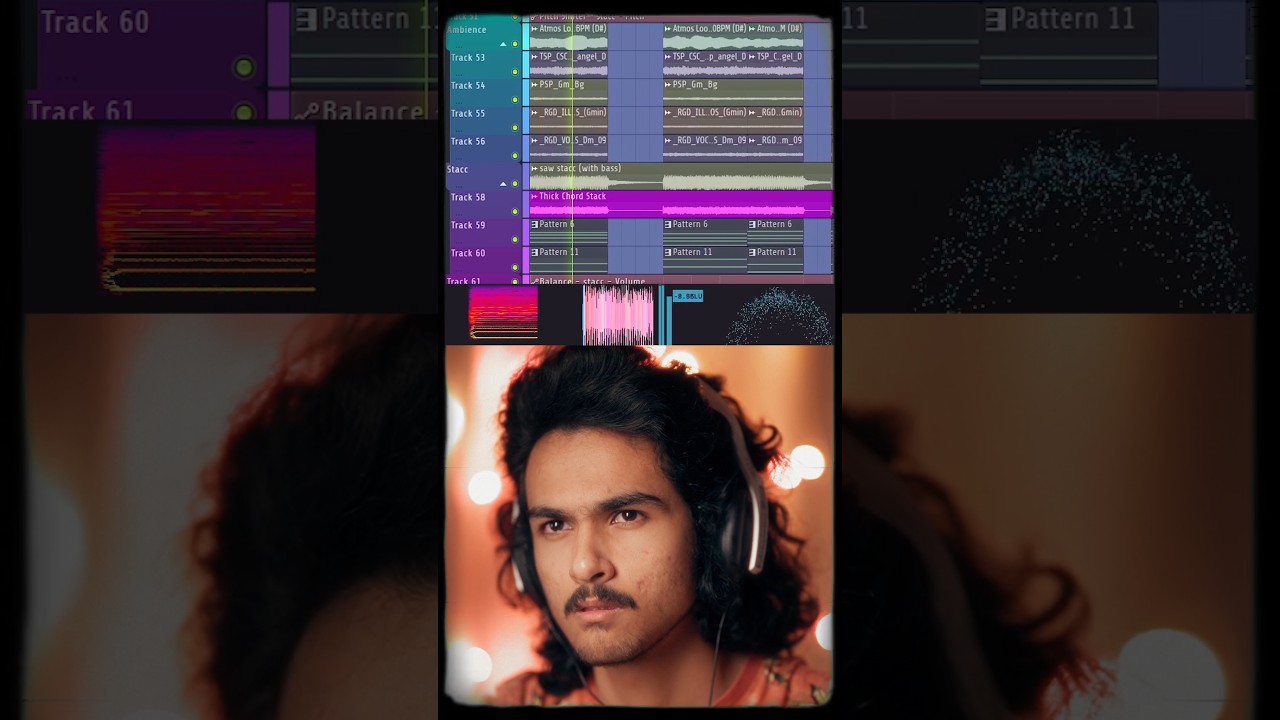Select the third TSP_C..gel_D audio clip
Image resolution: width=1280 pixels, height=720 pixels.
click(x=775, y=64)
